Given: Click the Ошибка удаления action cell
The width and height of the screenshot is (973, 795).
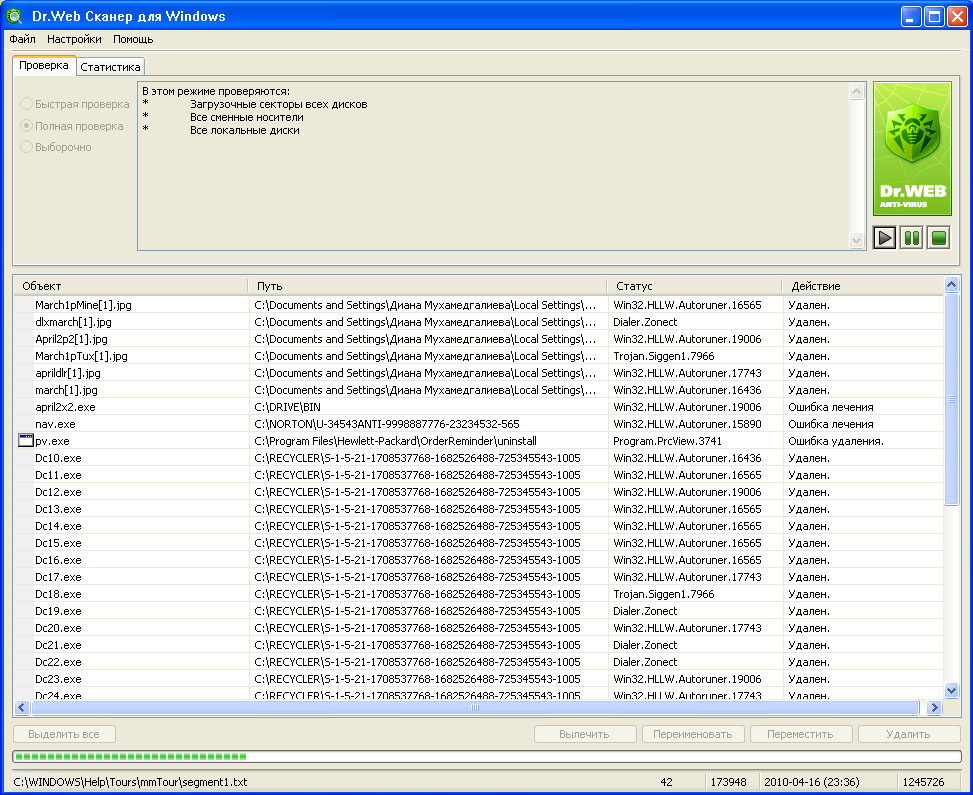Looking at the screenshot, I should click(x=836, y=441).
